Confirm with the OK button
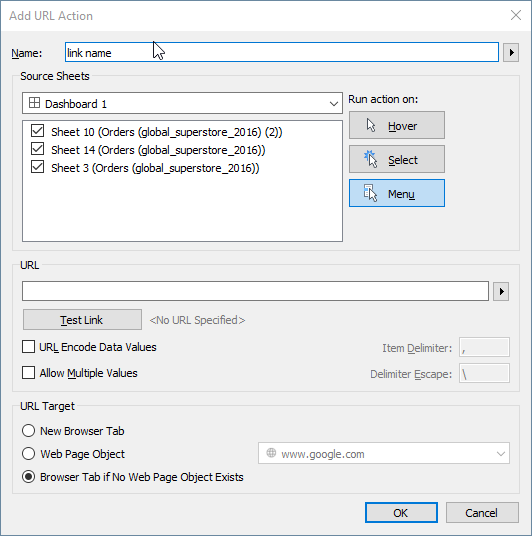Image resolution: width=532 pixels, height=536 pixels. 401,512
